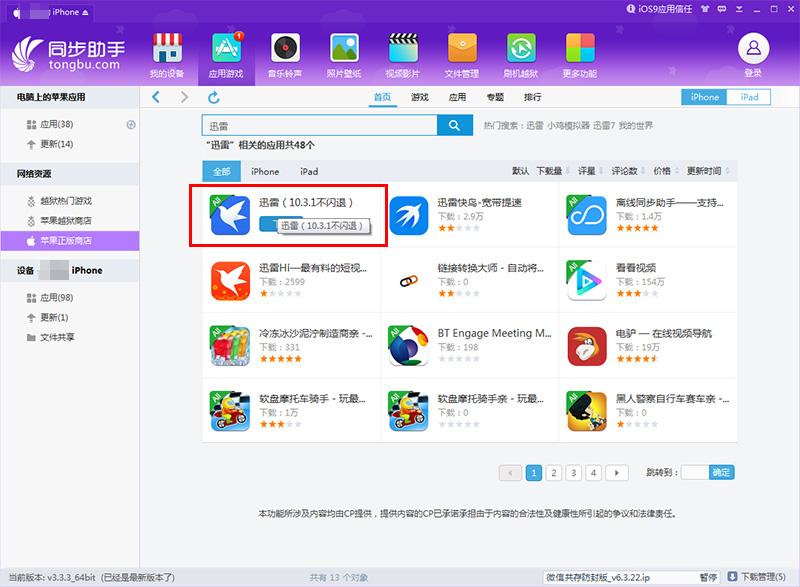Image resolution: width=800 pixels, height=587 pixels.
Task: Click the iOS9应用信任 info icon
Action: (x=631, y=9)
